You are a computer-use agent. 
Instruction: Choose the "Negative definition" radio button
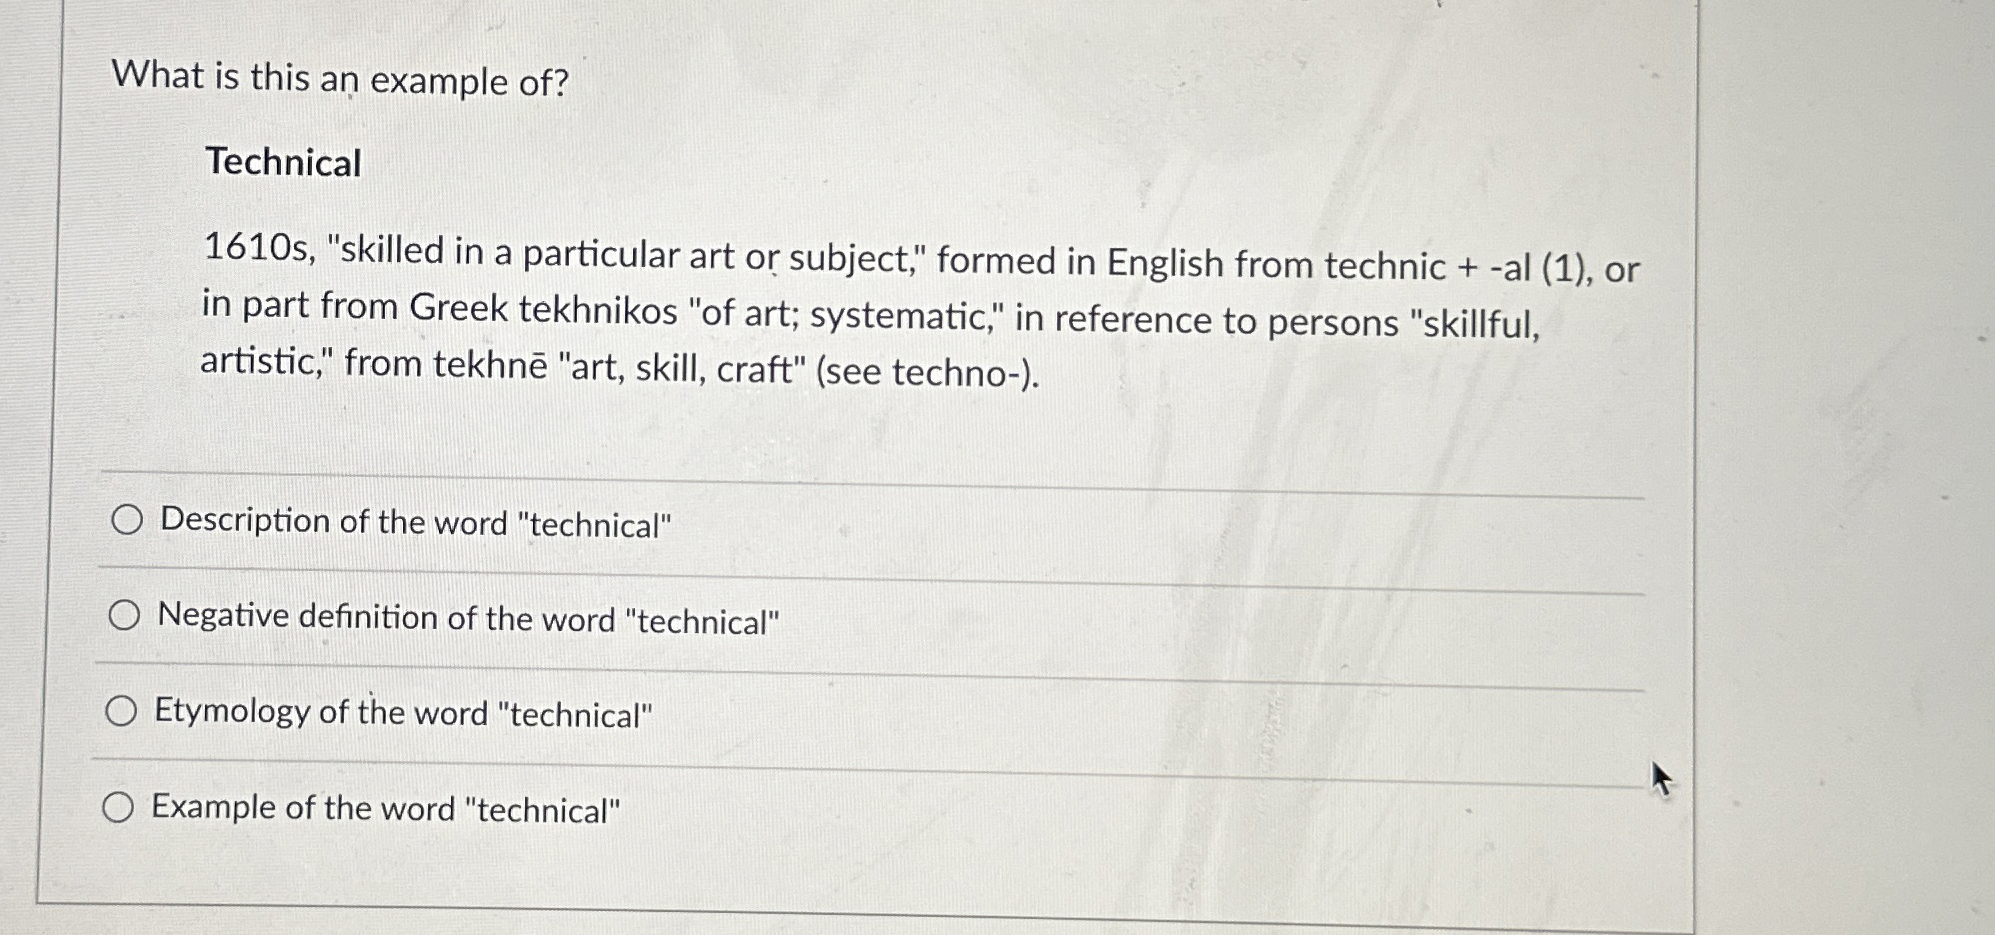tap(124, 616)
